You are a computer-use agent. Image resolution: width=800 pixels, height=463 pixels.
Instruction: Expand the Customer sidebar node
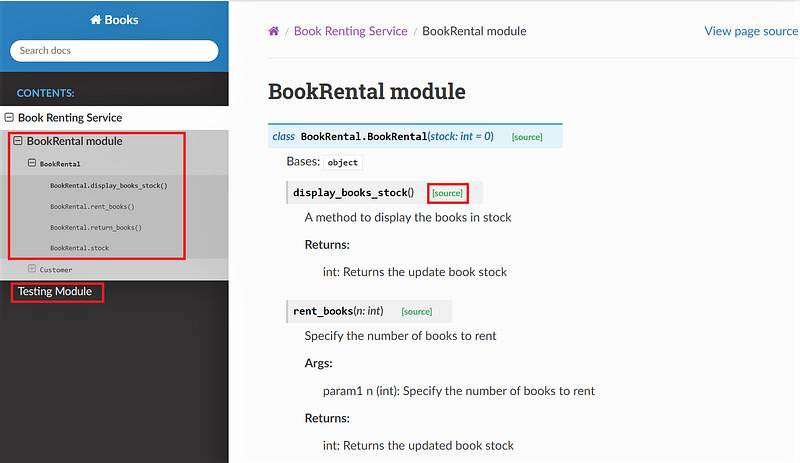pyautogui.click(x=32, y=269)
